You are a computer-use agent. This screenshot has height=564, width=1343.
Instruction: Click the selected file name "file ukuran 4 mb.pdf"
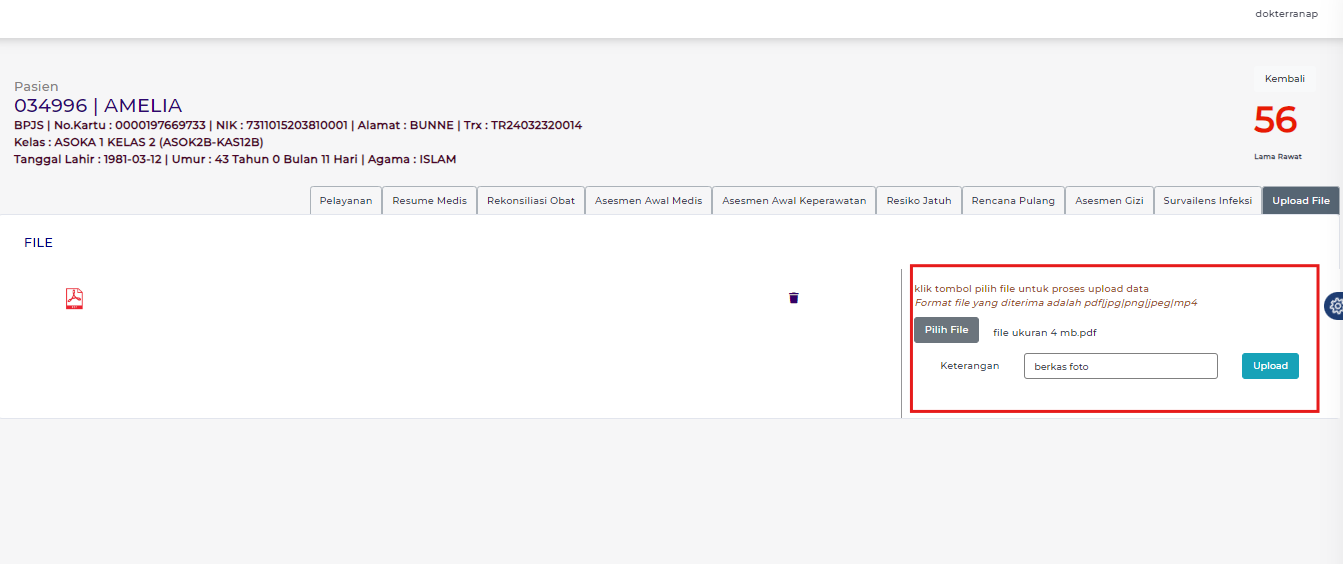[x=1037, y=333]
